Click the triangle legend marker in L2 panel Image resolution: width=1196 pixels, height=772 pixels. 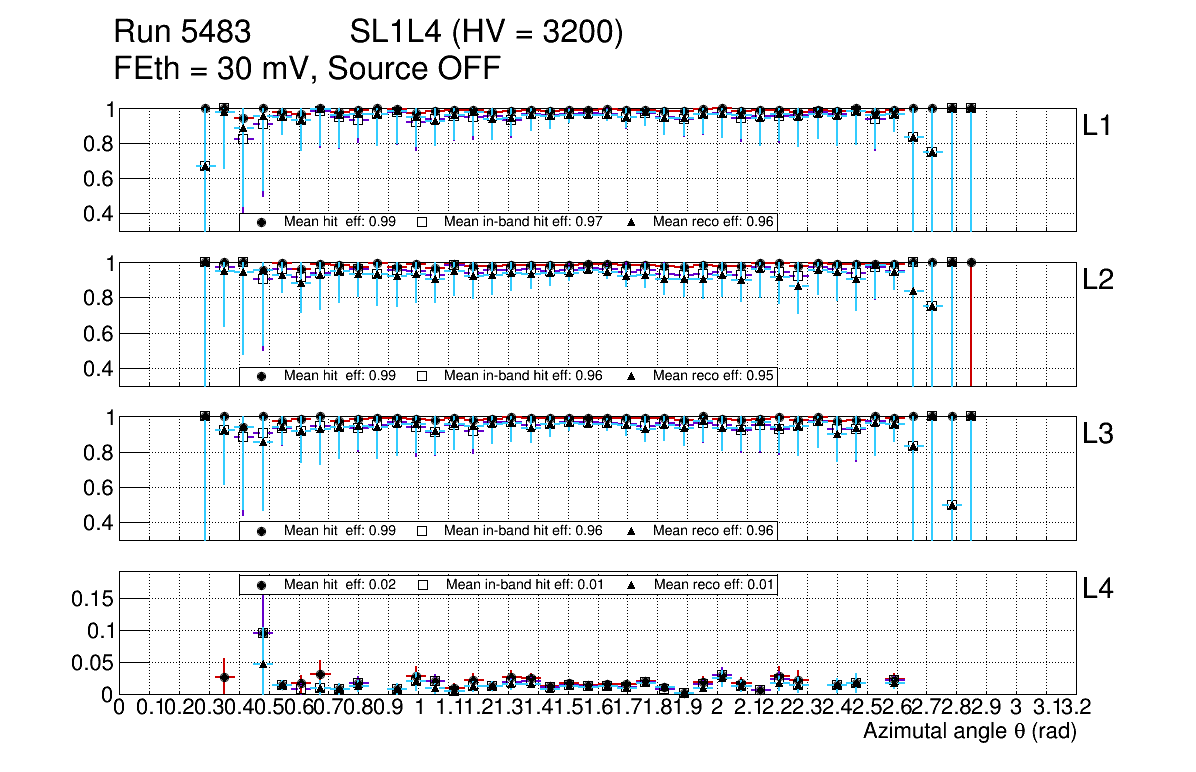631,376
